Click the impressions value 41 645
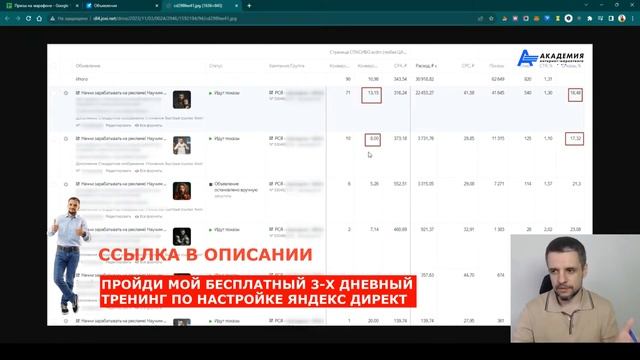 pos(498,93)
